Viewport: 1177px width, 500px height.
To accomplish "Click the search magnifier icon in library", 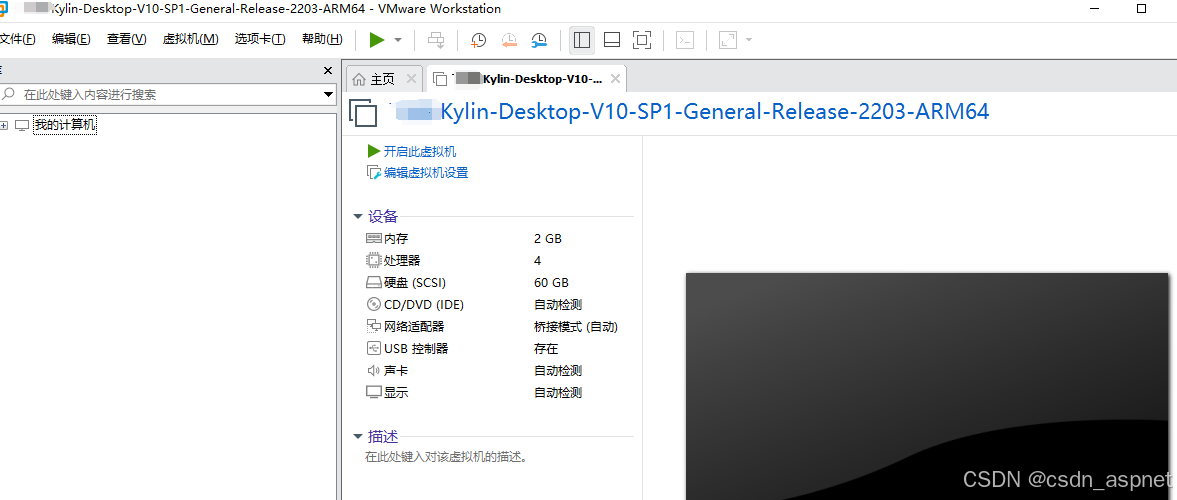I will (x=8, y=95).
